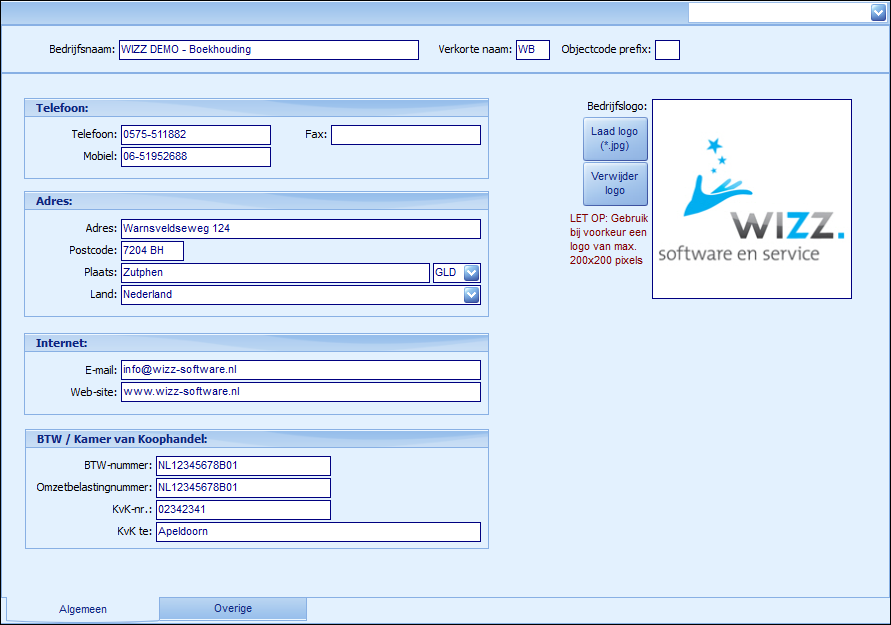Click the Laad logo (*.jpg) button
The height and width of the screenshot is (625, 891).
tap(615, 139)
